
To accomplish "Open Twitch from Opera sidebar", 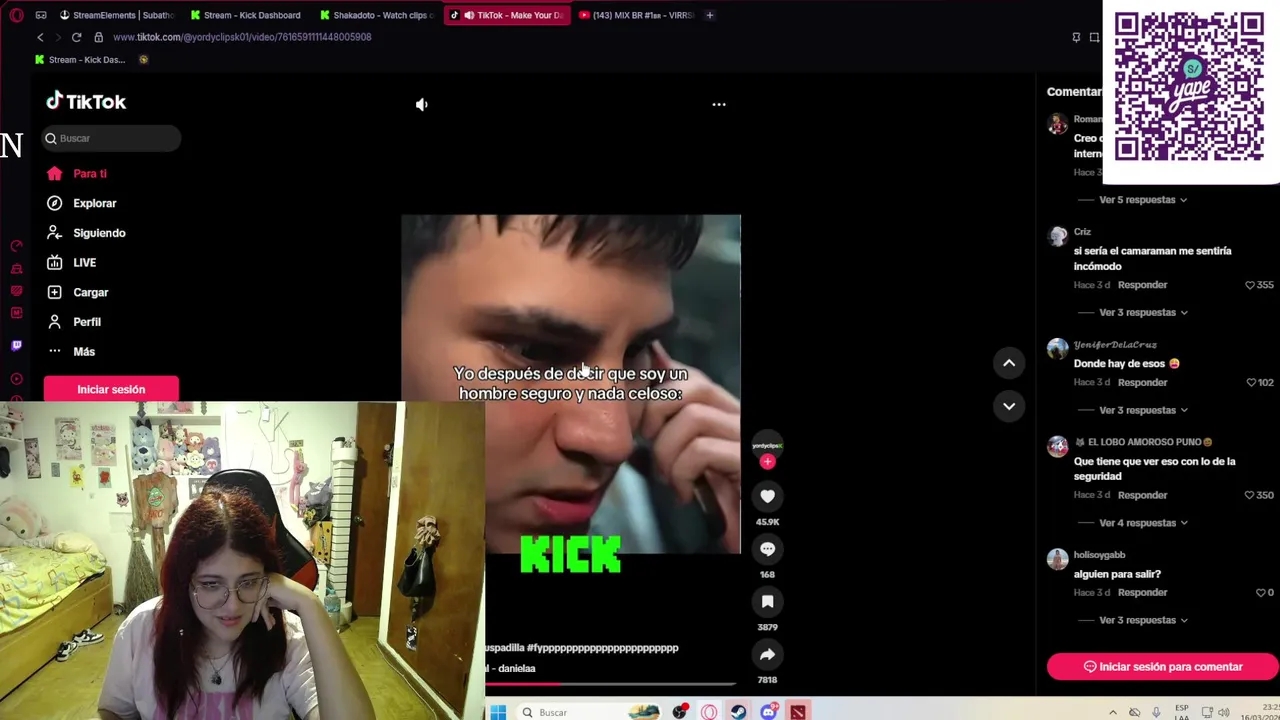I will (x=16, y=345).
